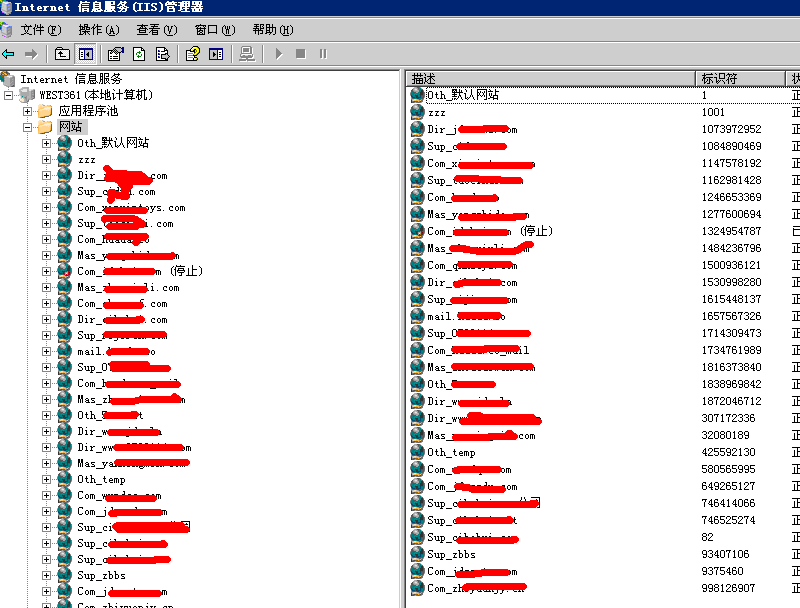Collapse the 网站 folder node
This screenshot has width=800, height=608.
pos(27,127)
